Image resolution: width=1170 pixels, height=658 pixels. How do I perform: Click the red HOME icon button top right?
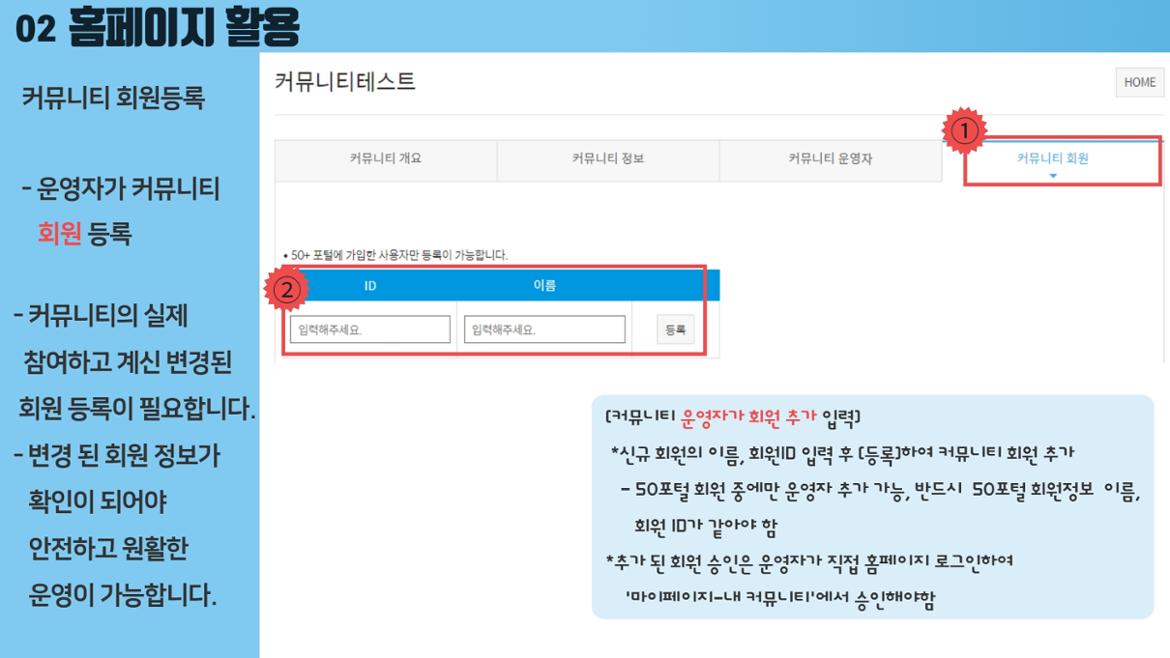tap(1139, 82)
